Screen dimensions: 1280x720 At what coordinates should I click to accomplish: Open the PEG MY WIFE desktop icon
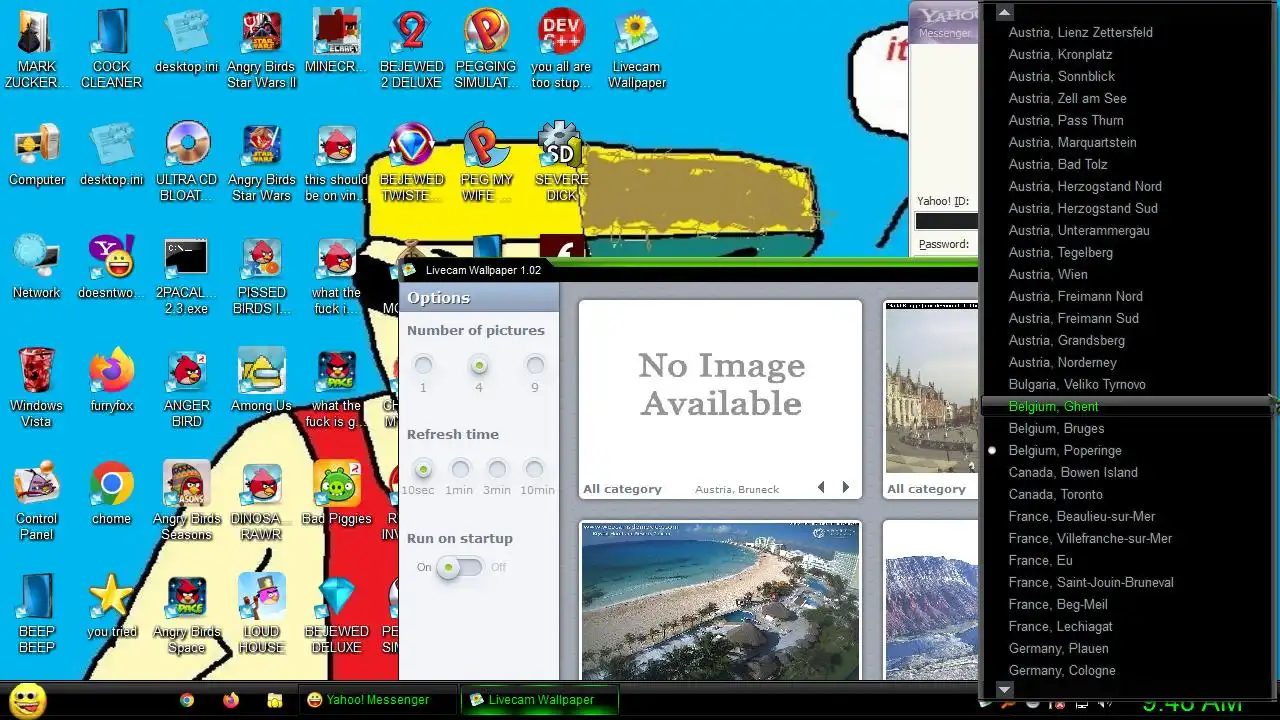tap(486, 162)
